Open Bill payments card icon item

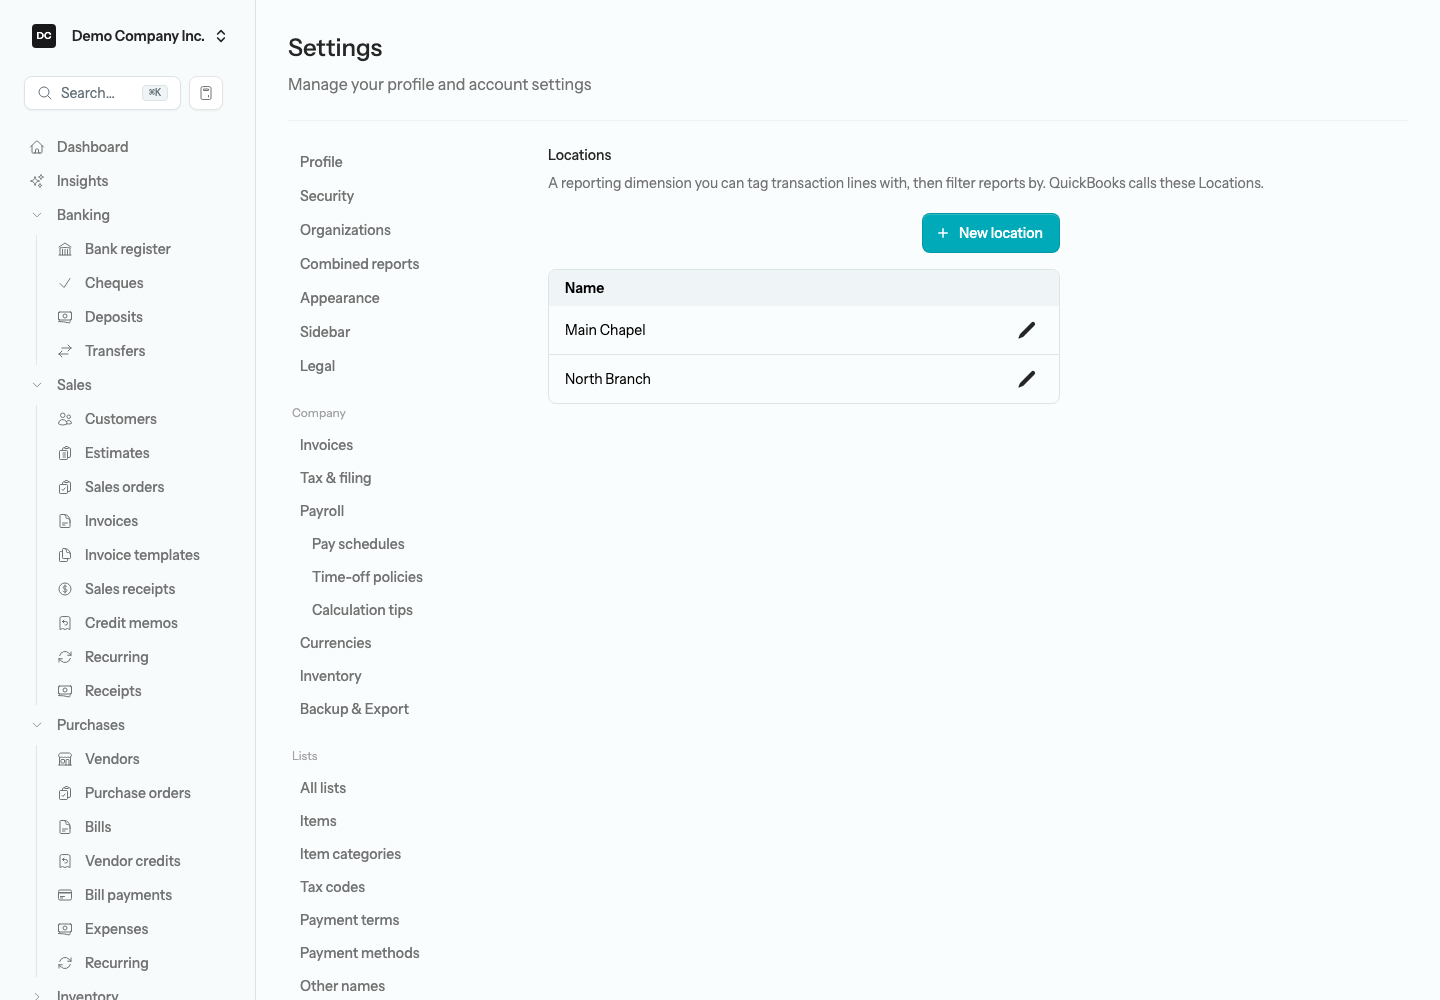coord(65,895)
